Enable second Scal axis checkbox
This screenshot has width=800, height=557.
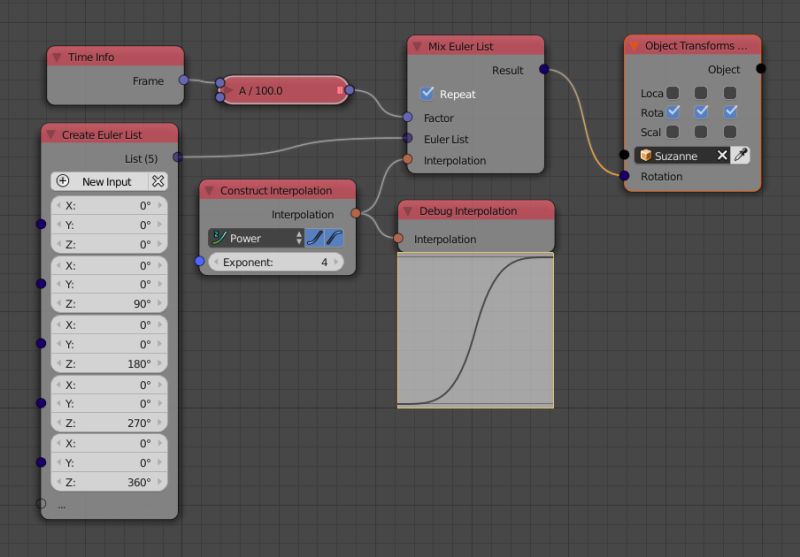pyautogui.click(x=701, y=132)
